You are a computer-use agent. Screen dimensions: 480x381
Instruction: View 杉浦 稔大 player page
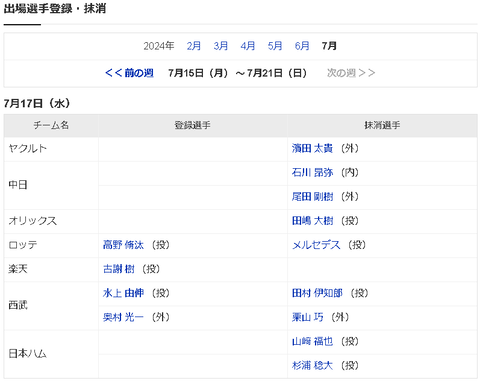tap(312, 366)
